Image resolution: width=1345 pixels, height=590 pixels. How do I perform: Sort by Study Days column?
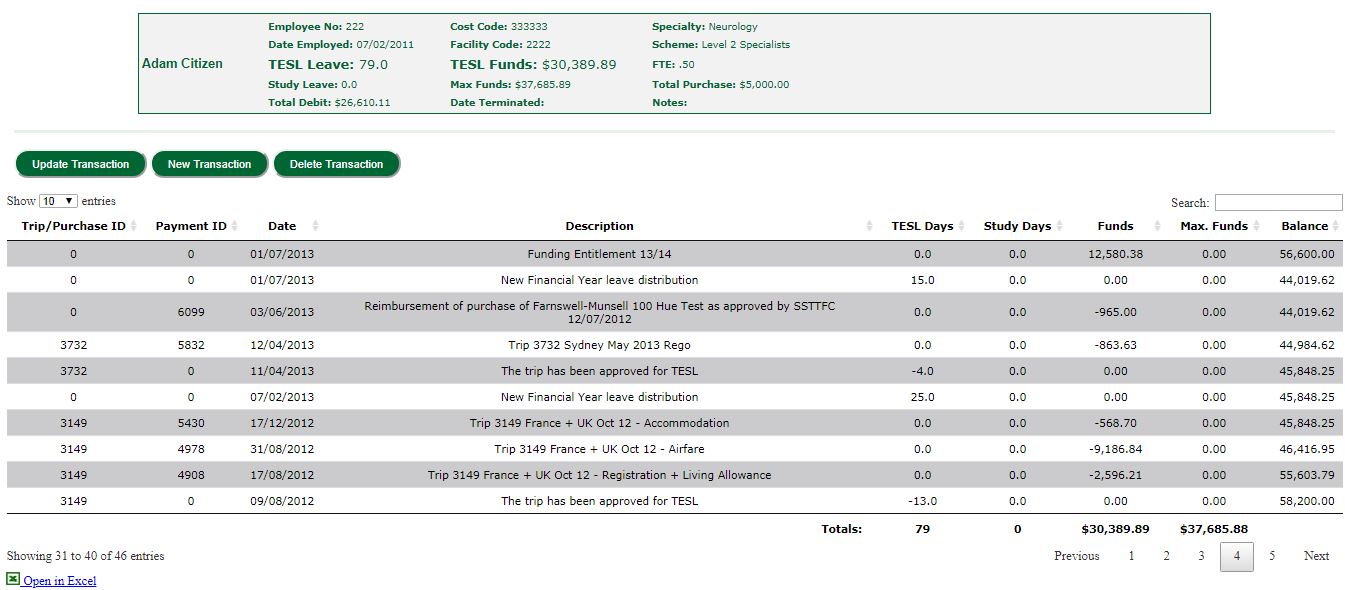coord(1017,226)
